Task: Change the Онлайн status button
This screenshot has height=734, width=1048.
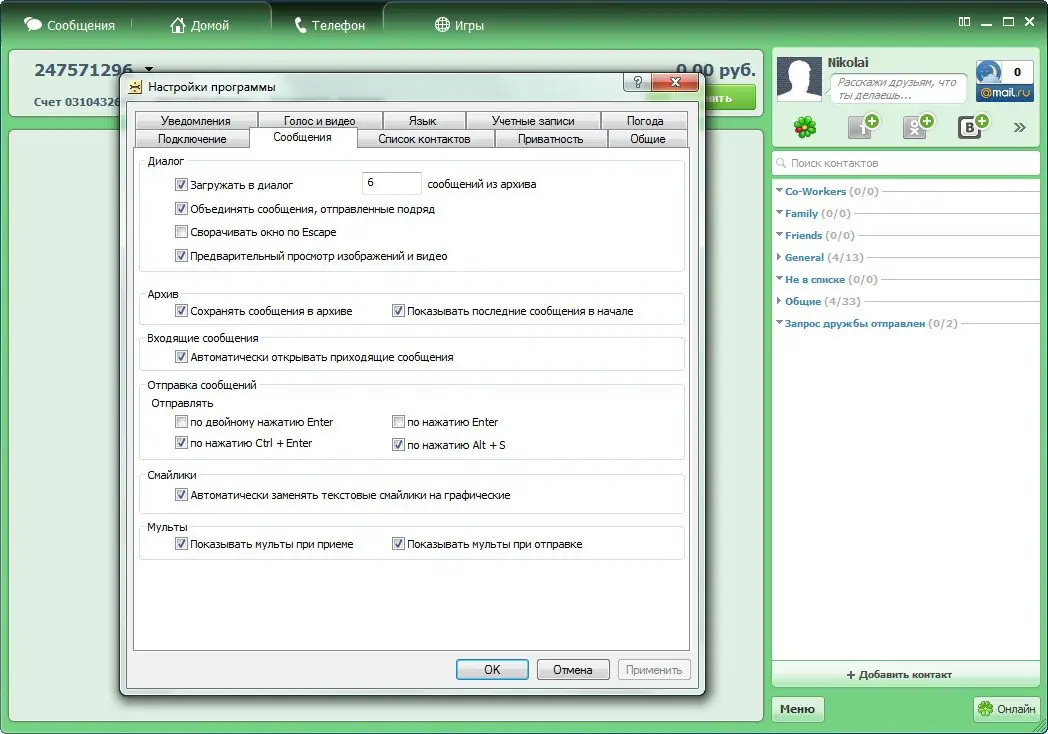Action: 1006,709
